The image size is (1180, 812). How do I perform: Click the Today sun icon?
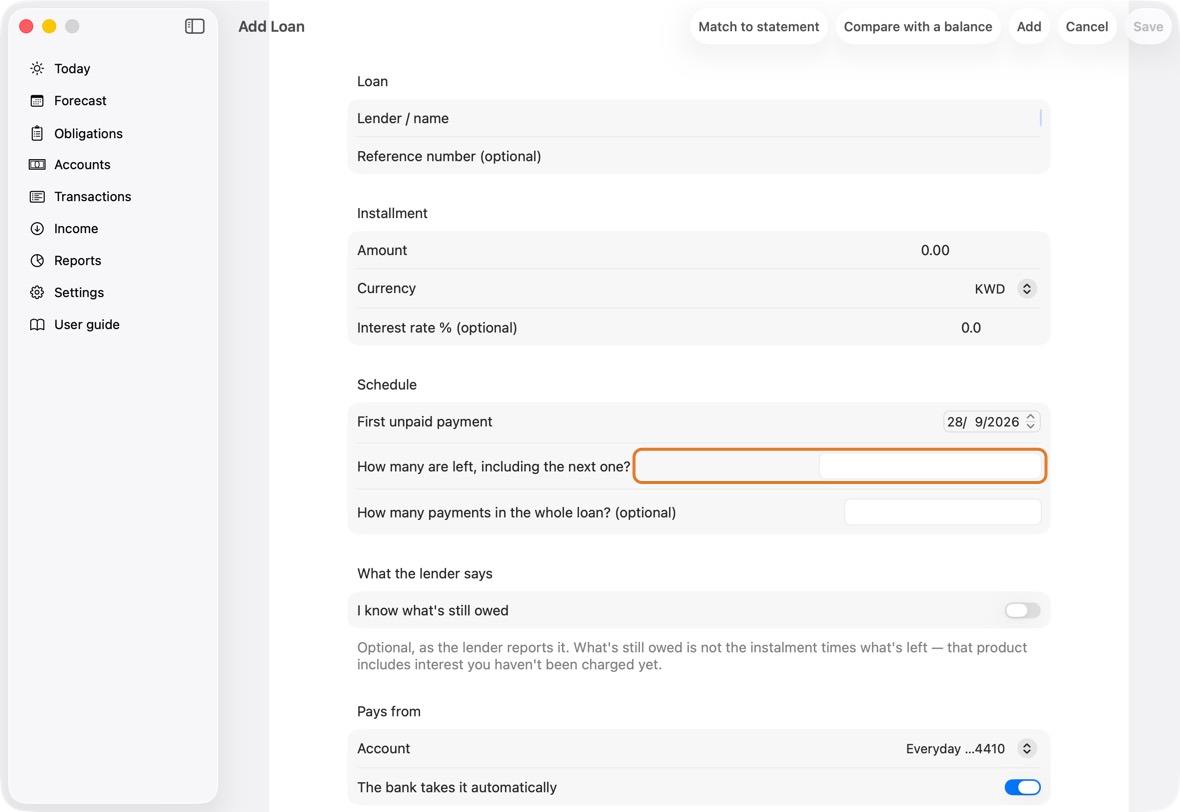(x=37, y=68)
